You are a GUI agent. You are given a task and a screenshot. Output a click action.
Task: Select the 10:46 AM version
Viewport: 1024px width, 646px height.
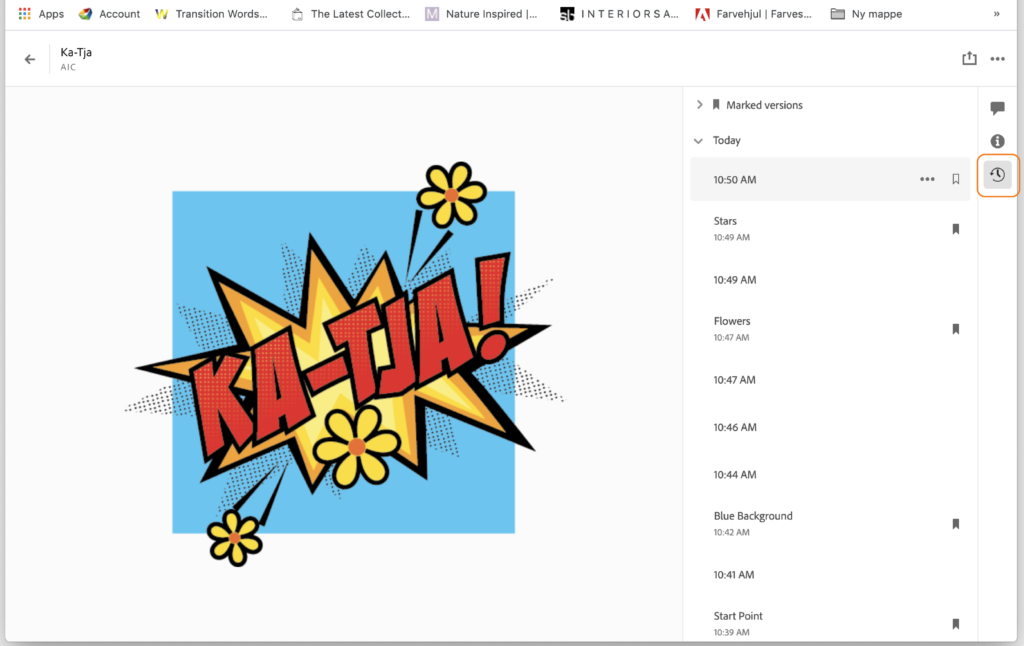pos(830,427)
